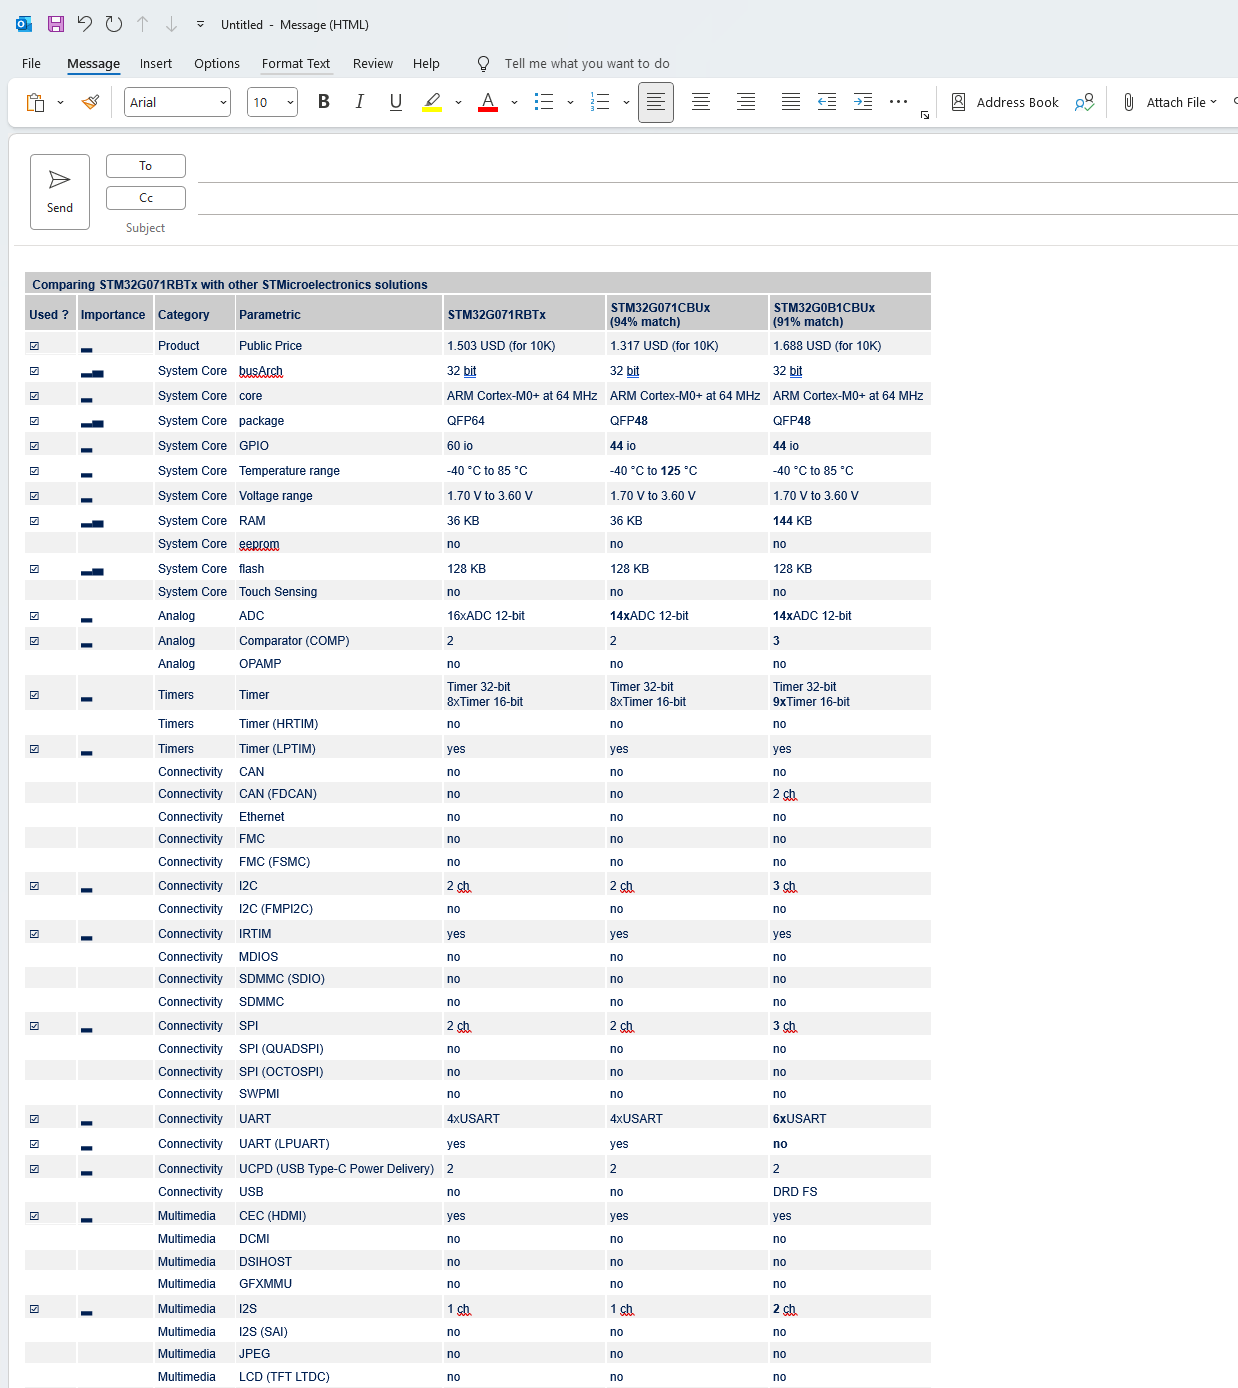The width and height of the screenshot is (1238, 1388).
Task: Open the Format Text tab
Action: pyautogui.click(x=296, y=63)
